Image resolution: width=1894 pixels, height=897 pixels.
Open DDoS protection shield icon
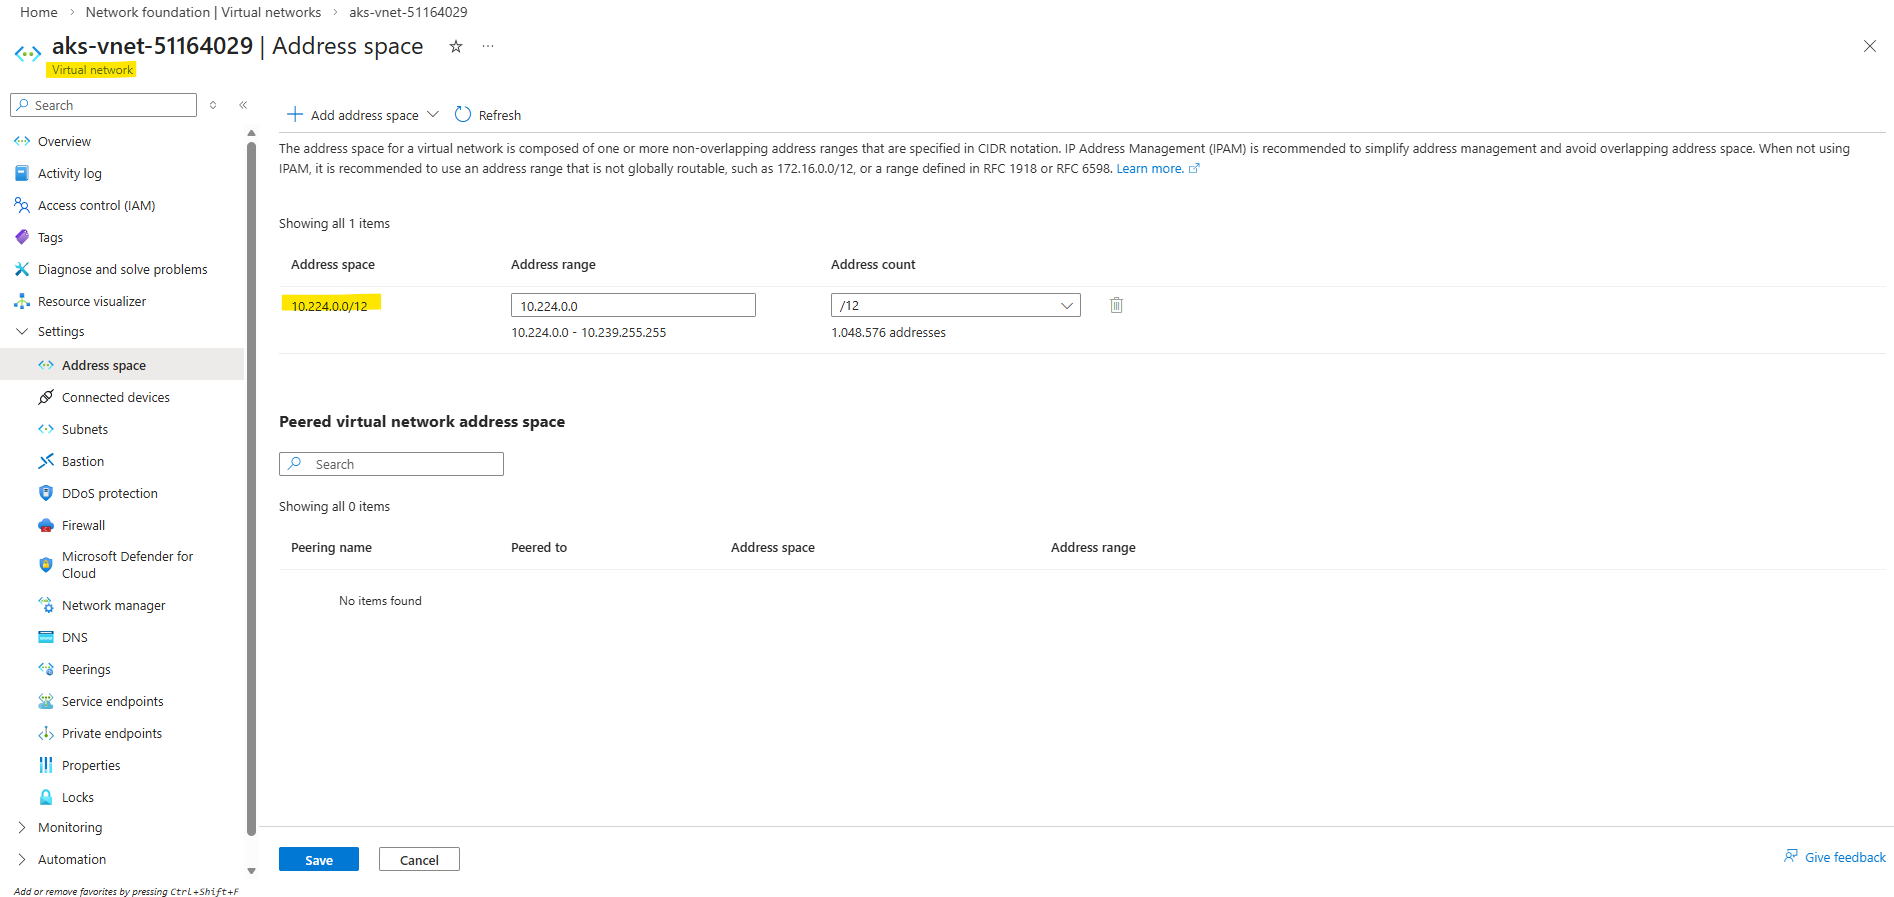pyautogui.click(x=46, y=494)
